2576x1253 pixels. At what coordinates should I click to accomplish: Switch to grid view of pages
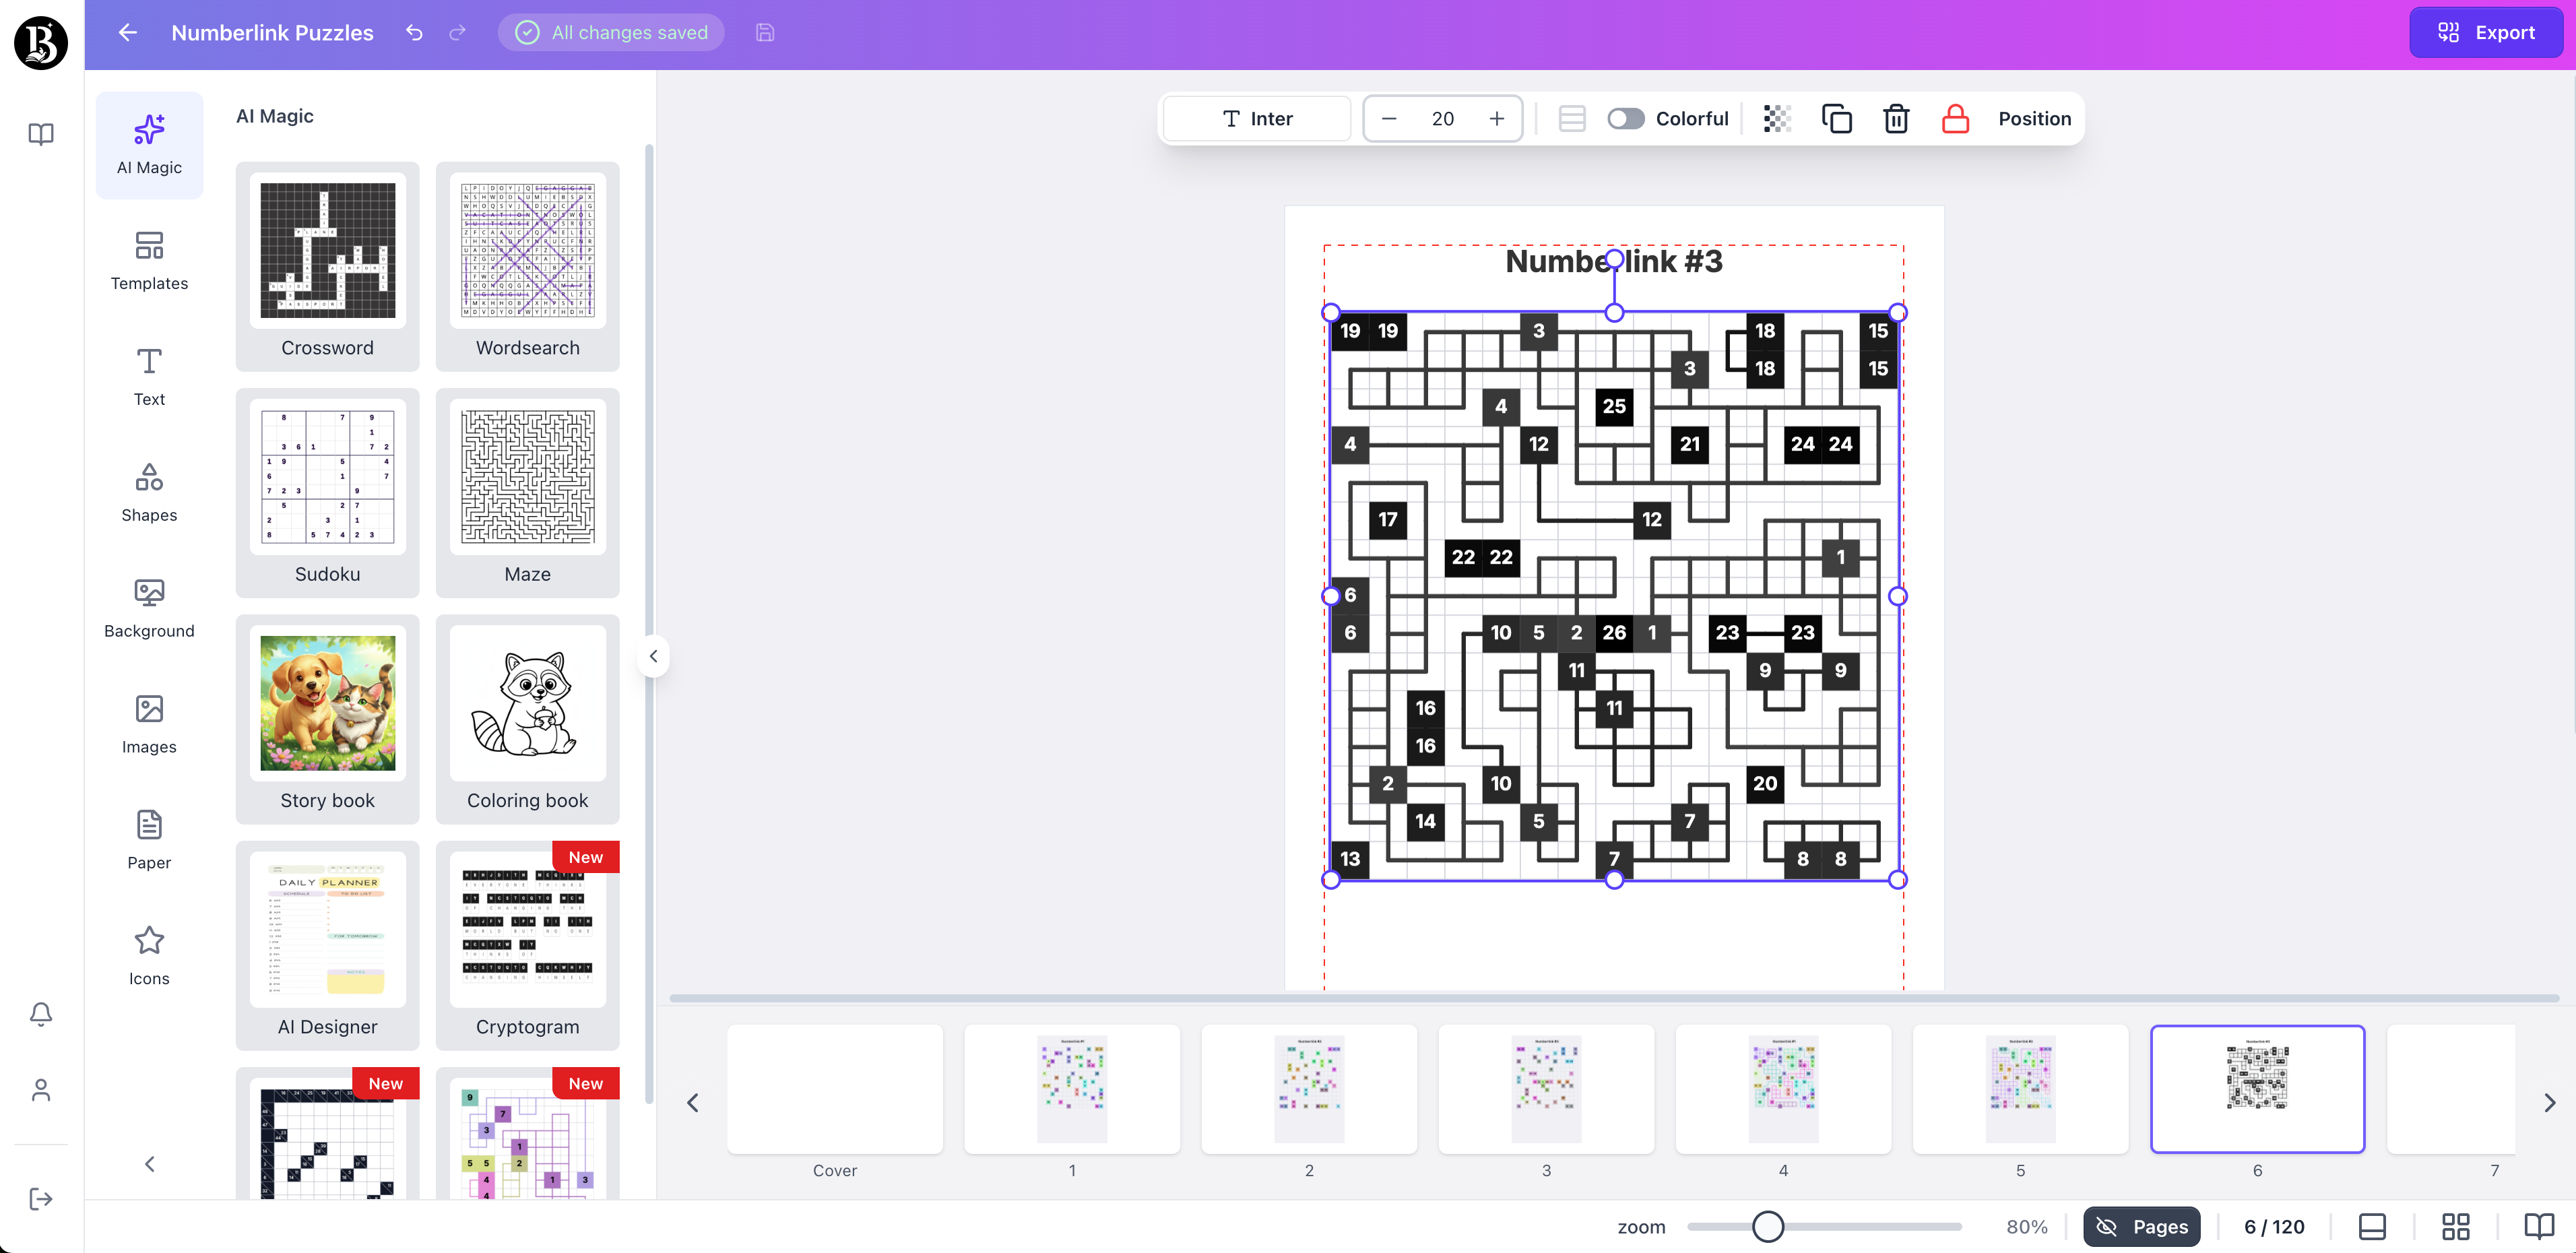pos(2457,1226)
